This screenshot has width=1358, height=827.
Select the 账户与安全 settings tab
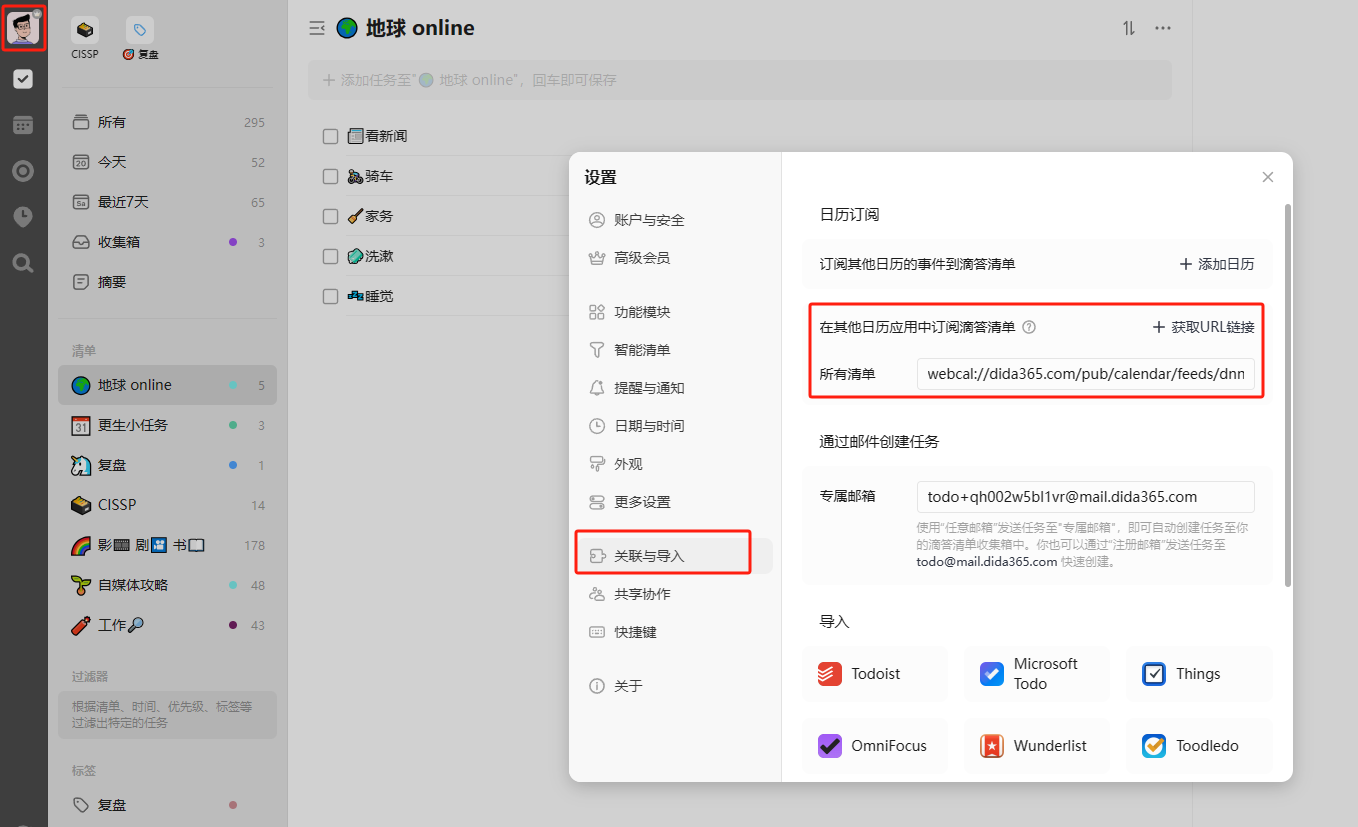649,220
